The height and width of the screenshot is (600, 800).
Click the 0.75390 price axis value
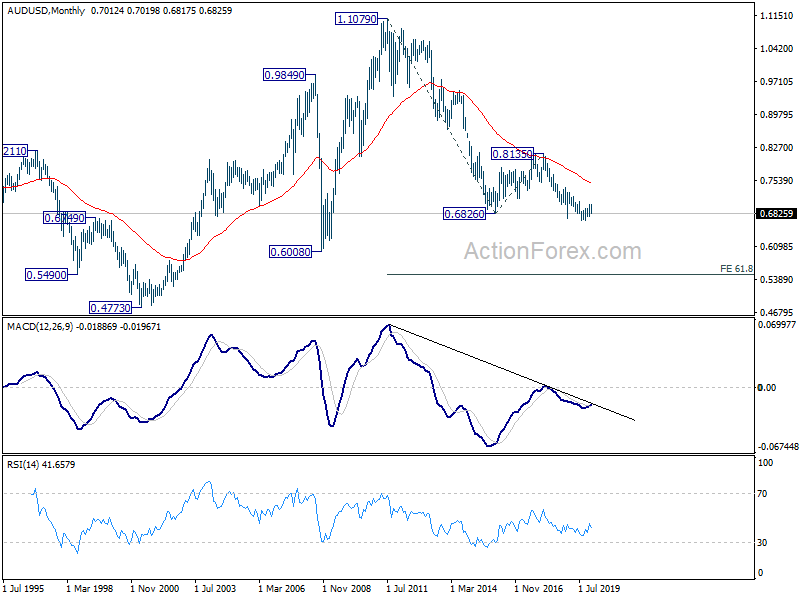pyautogui.click(x=777, y=181)
